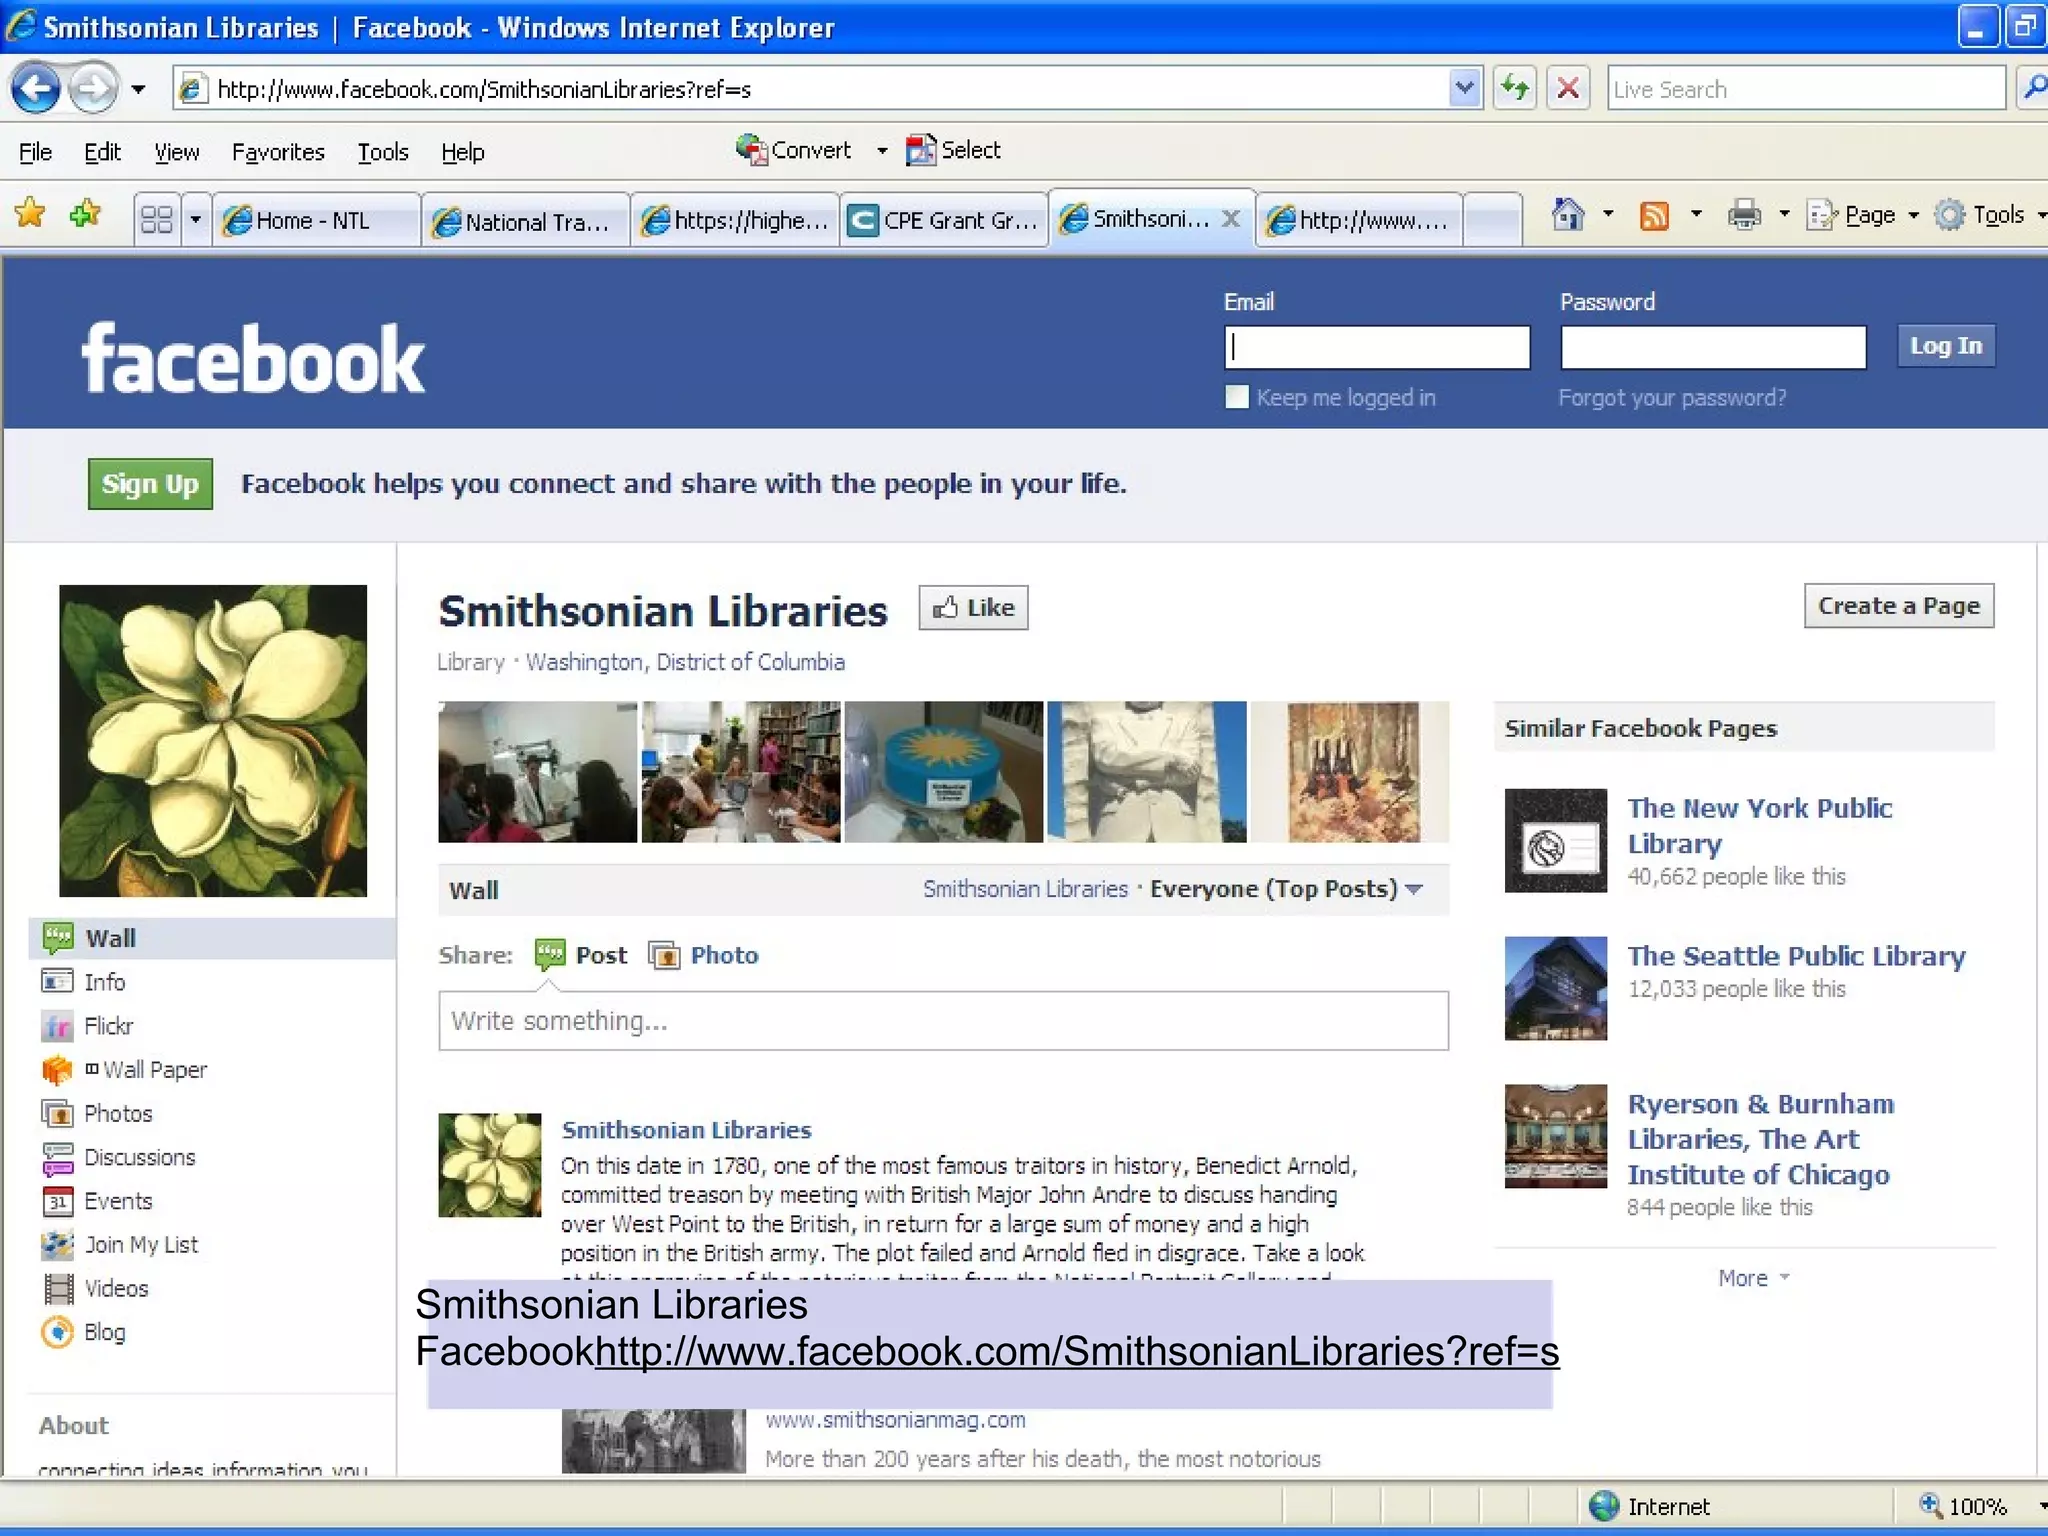Open Info in the left sidebar

tap(104, 982)
